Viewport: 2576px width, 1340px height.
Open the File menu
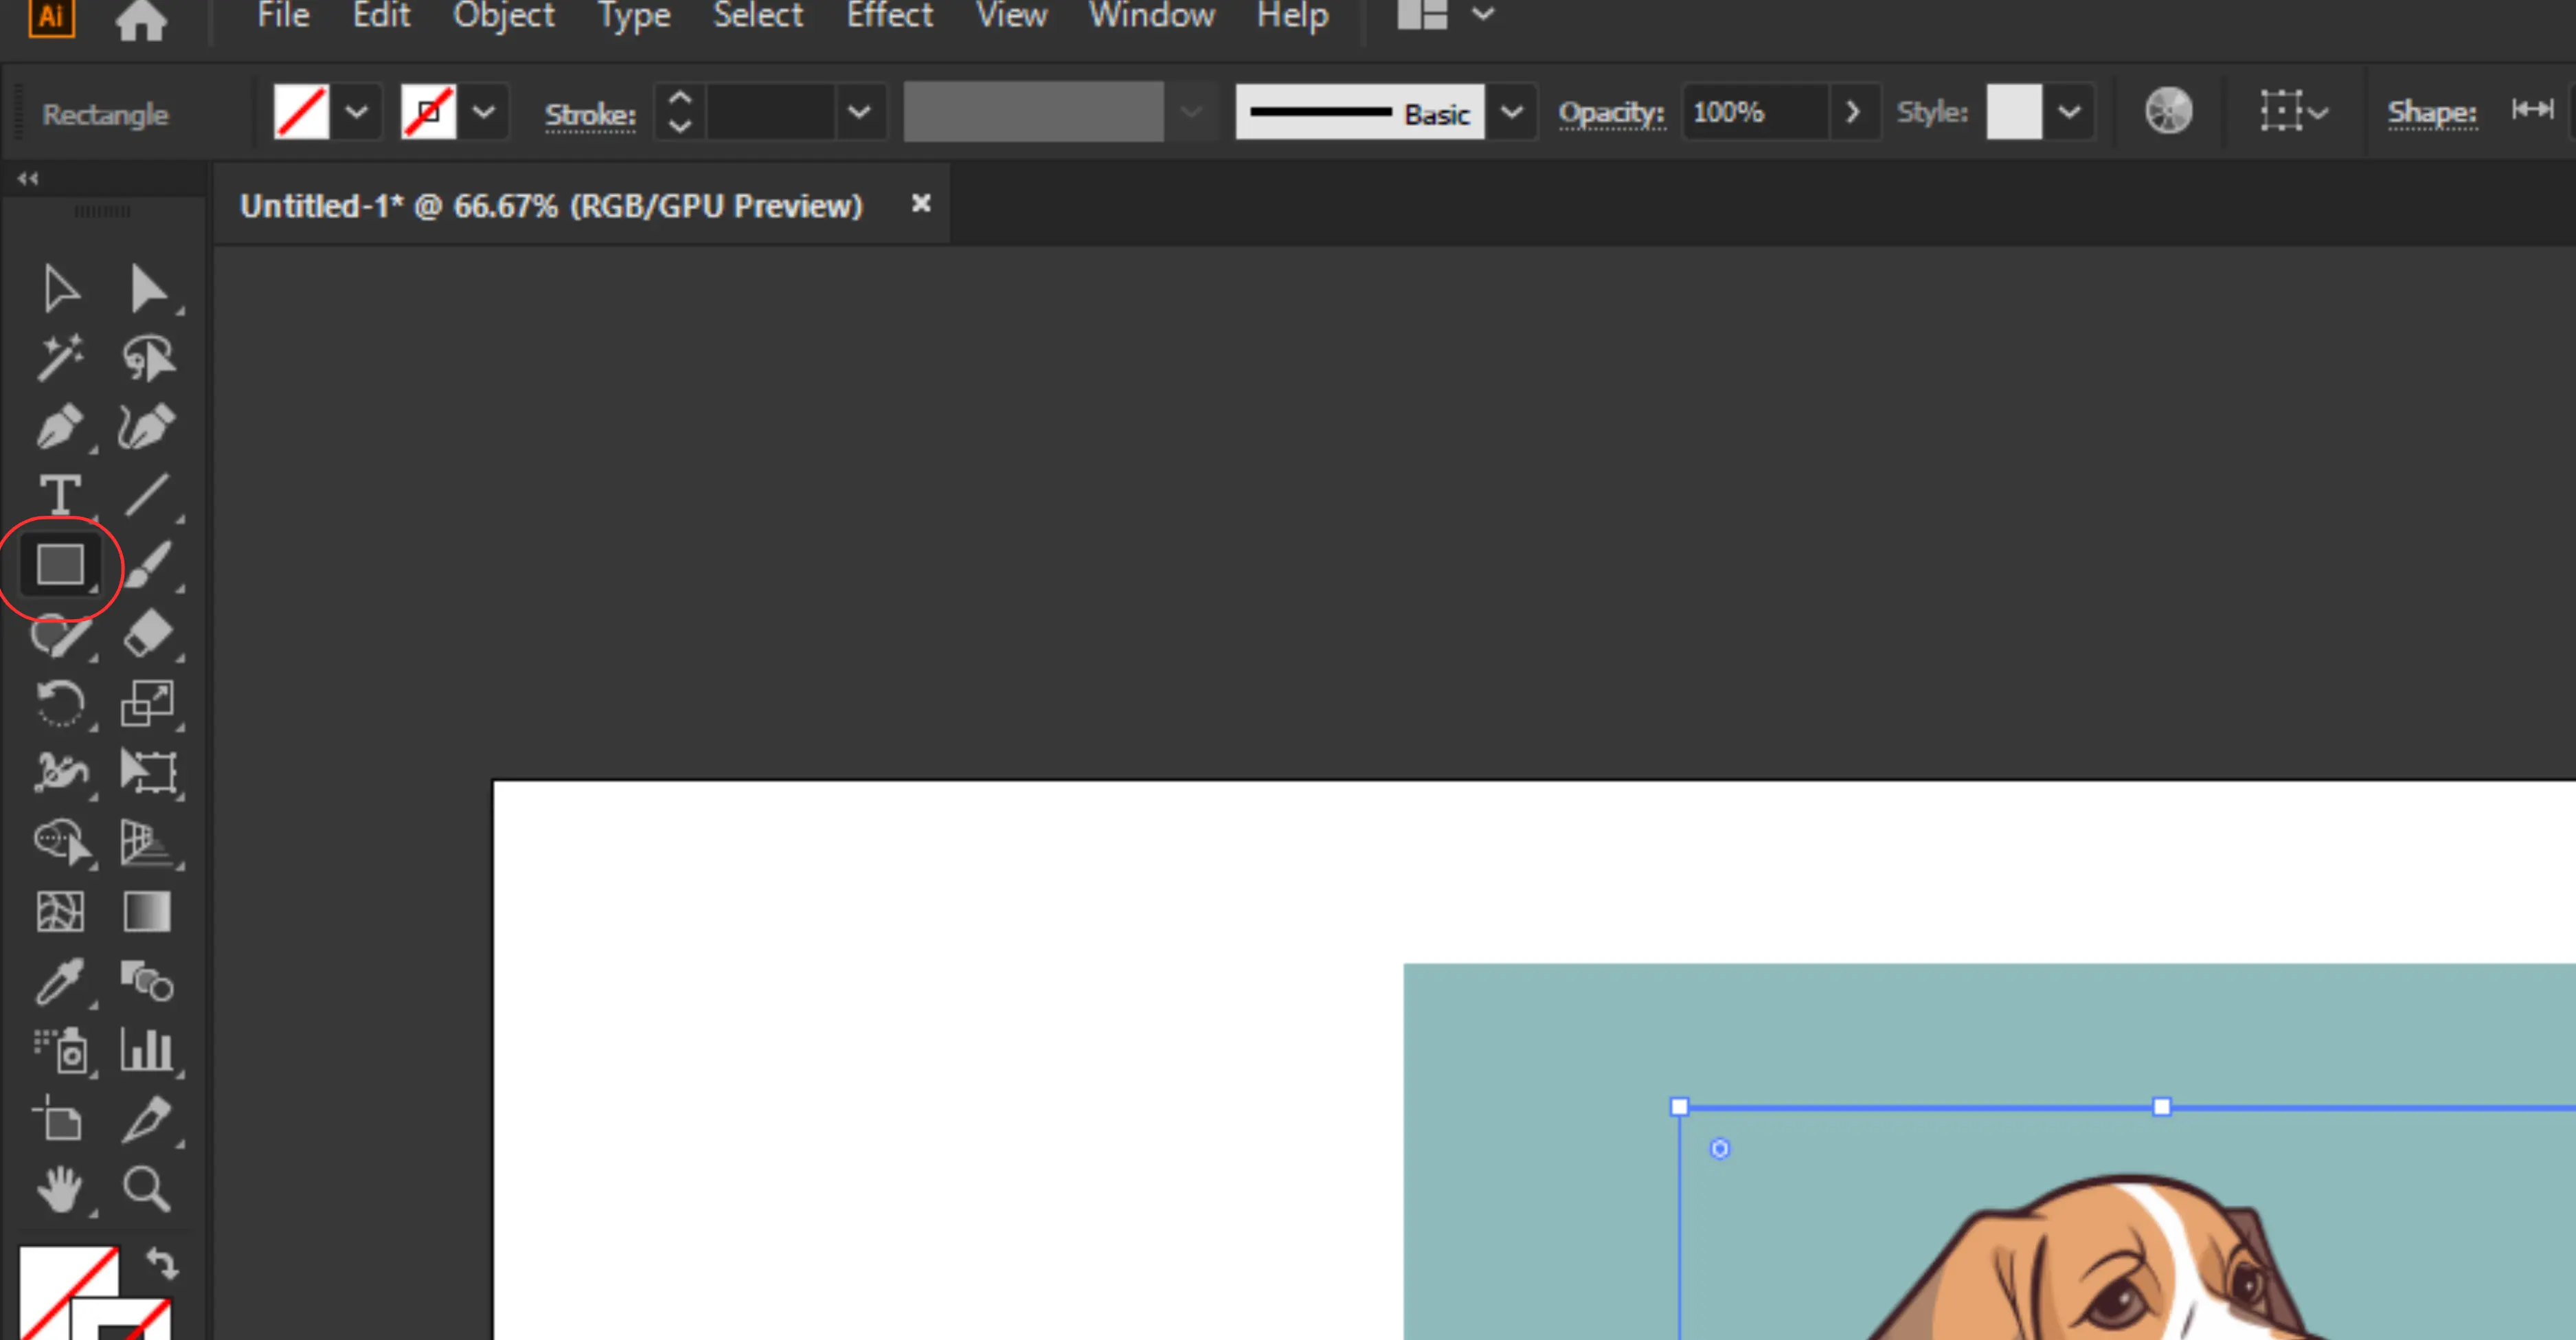click(x=283, y=16)
